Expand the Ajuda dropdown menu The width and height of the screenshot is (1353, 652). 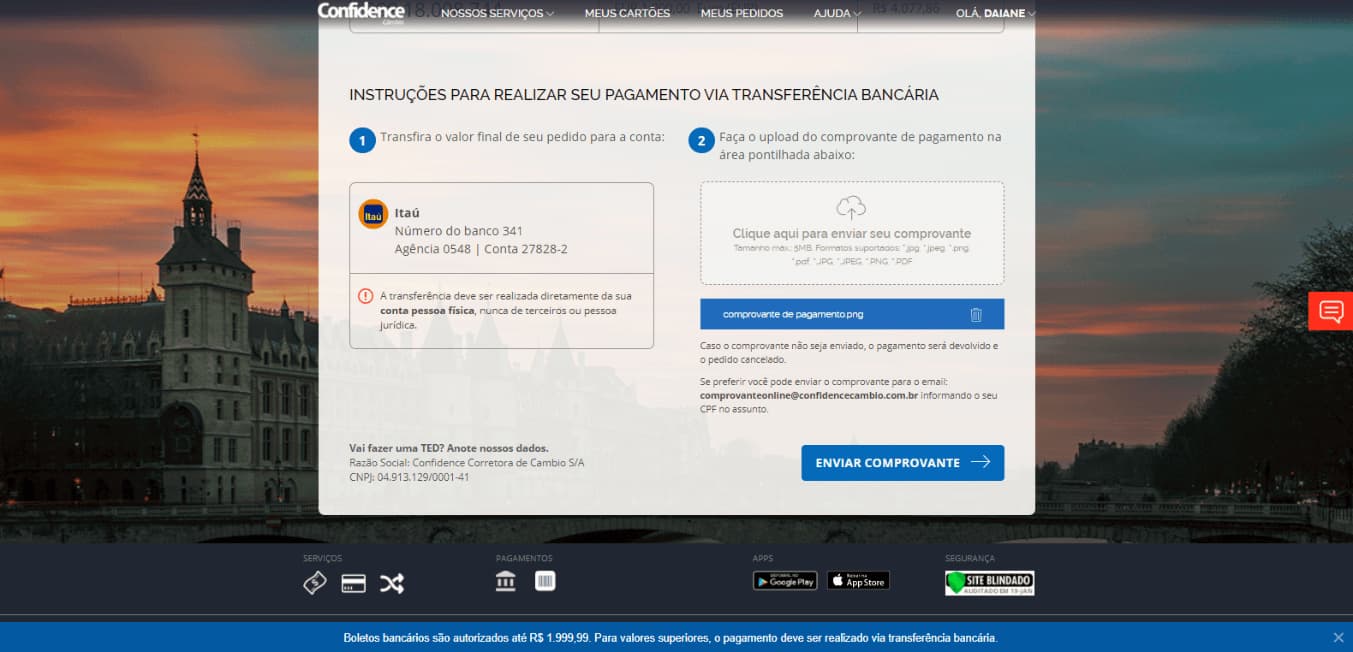click(x=837, y=14)
